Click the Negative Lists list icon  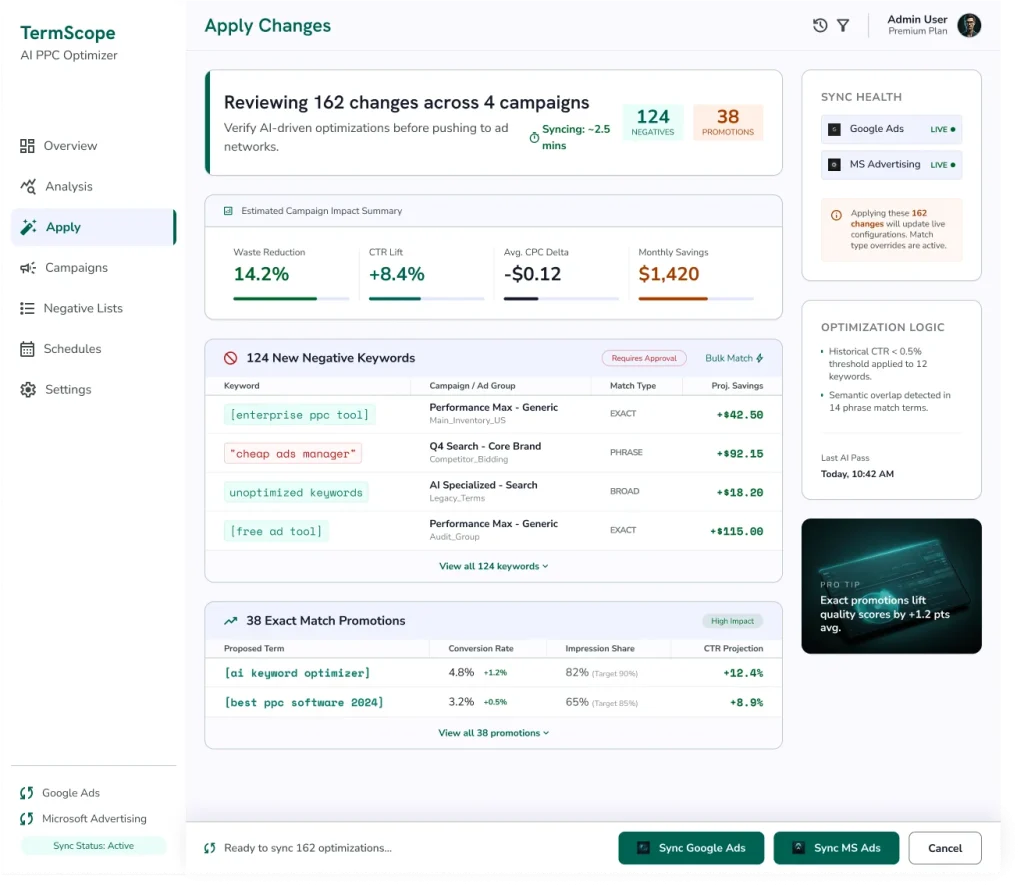tap(27, 308)
